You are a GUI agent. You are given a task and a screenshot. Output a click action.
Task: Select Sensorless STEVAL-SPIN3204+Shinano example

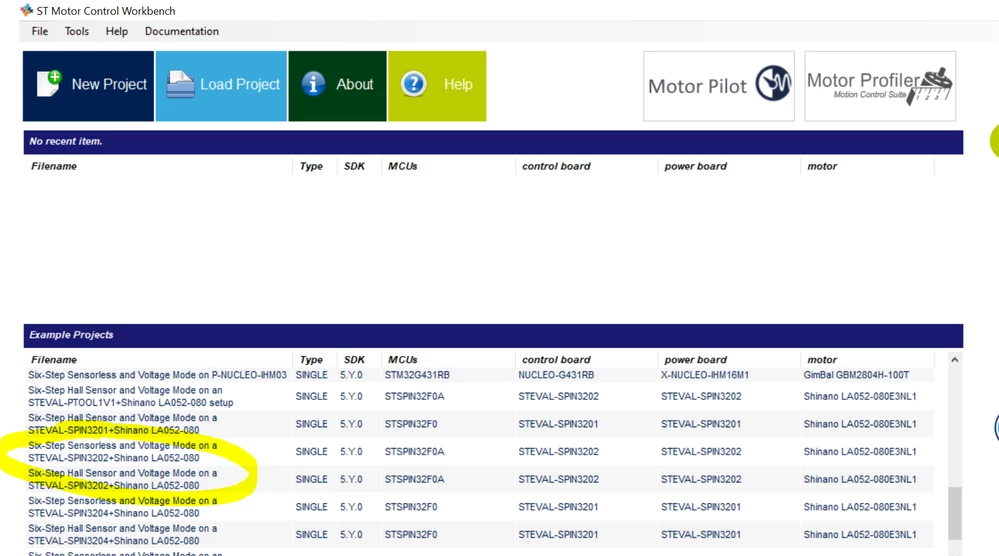pos(122,507)
